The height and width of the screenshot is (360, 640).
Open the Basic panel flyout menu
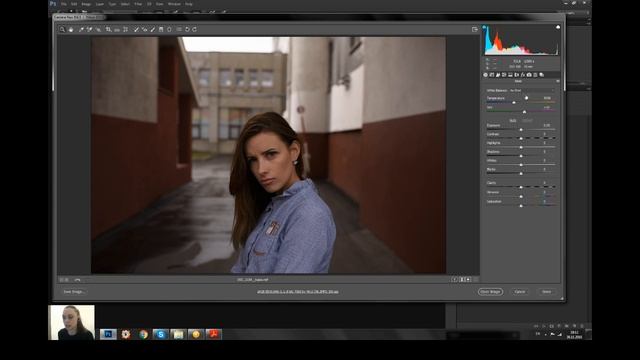coord(558,81)
